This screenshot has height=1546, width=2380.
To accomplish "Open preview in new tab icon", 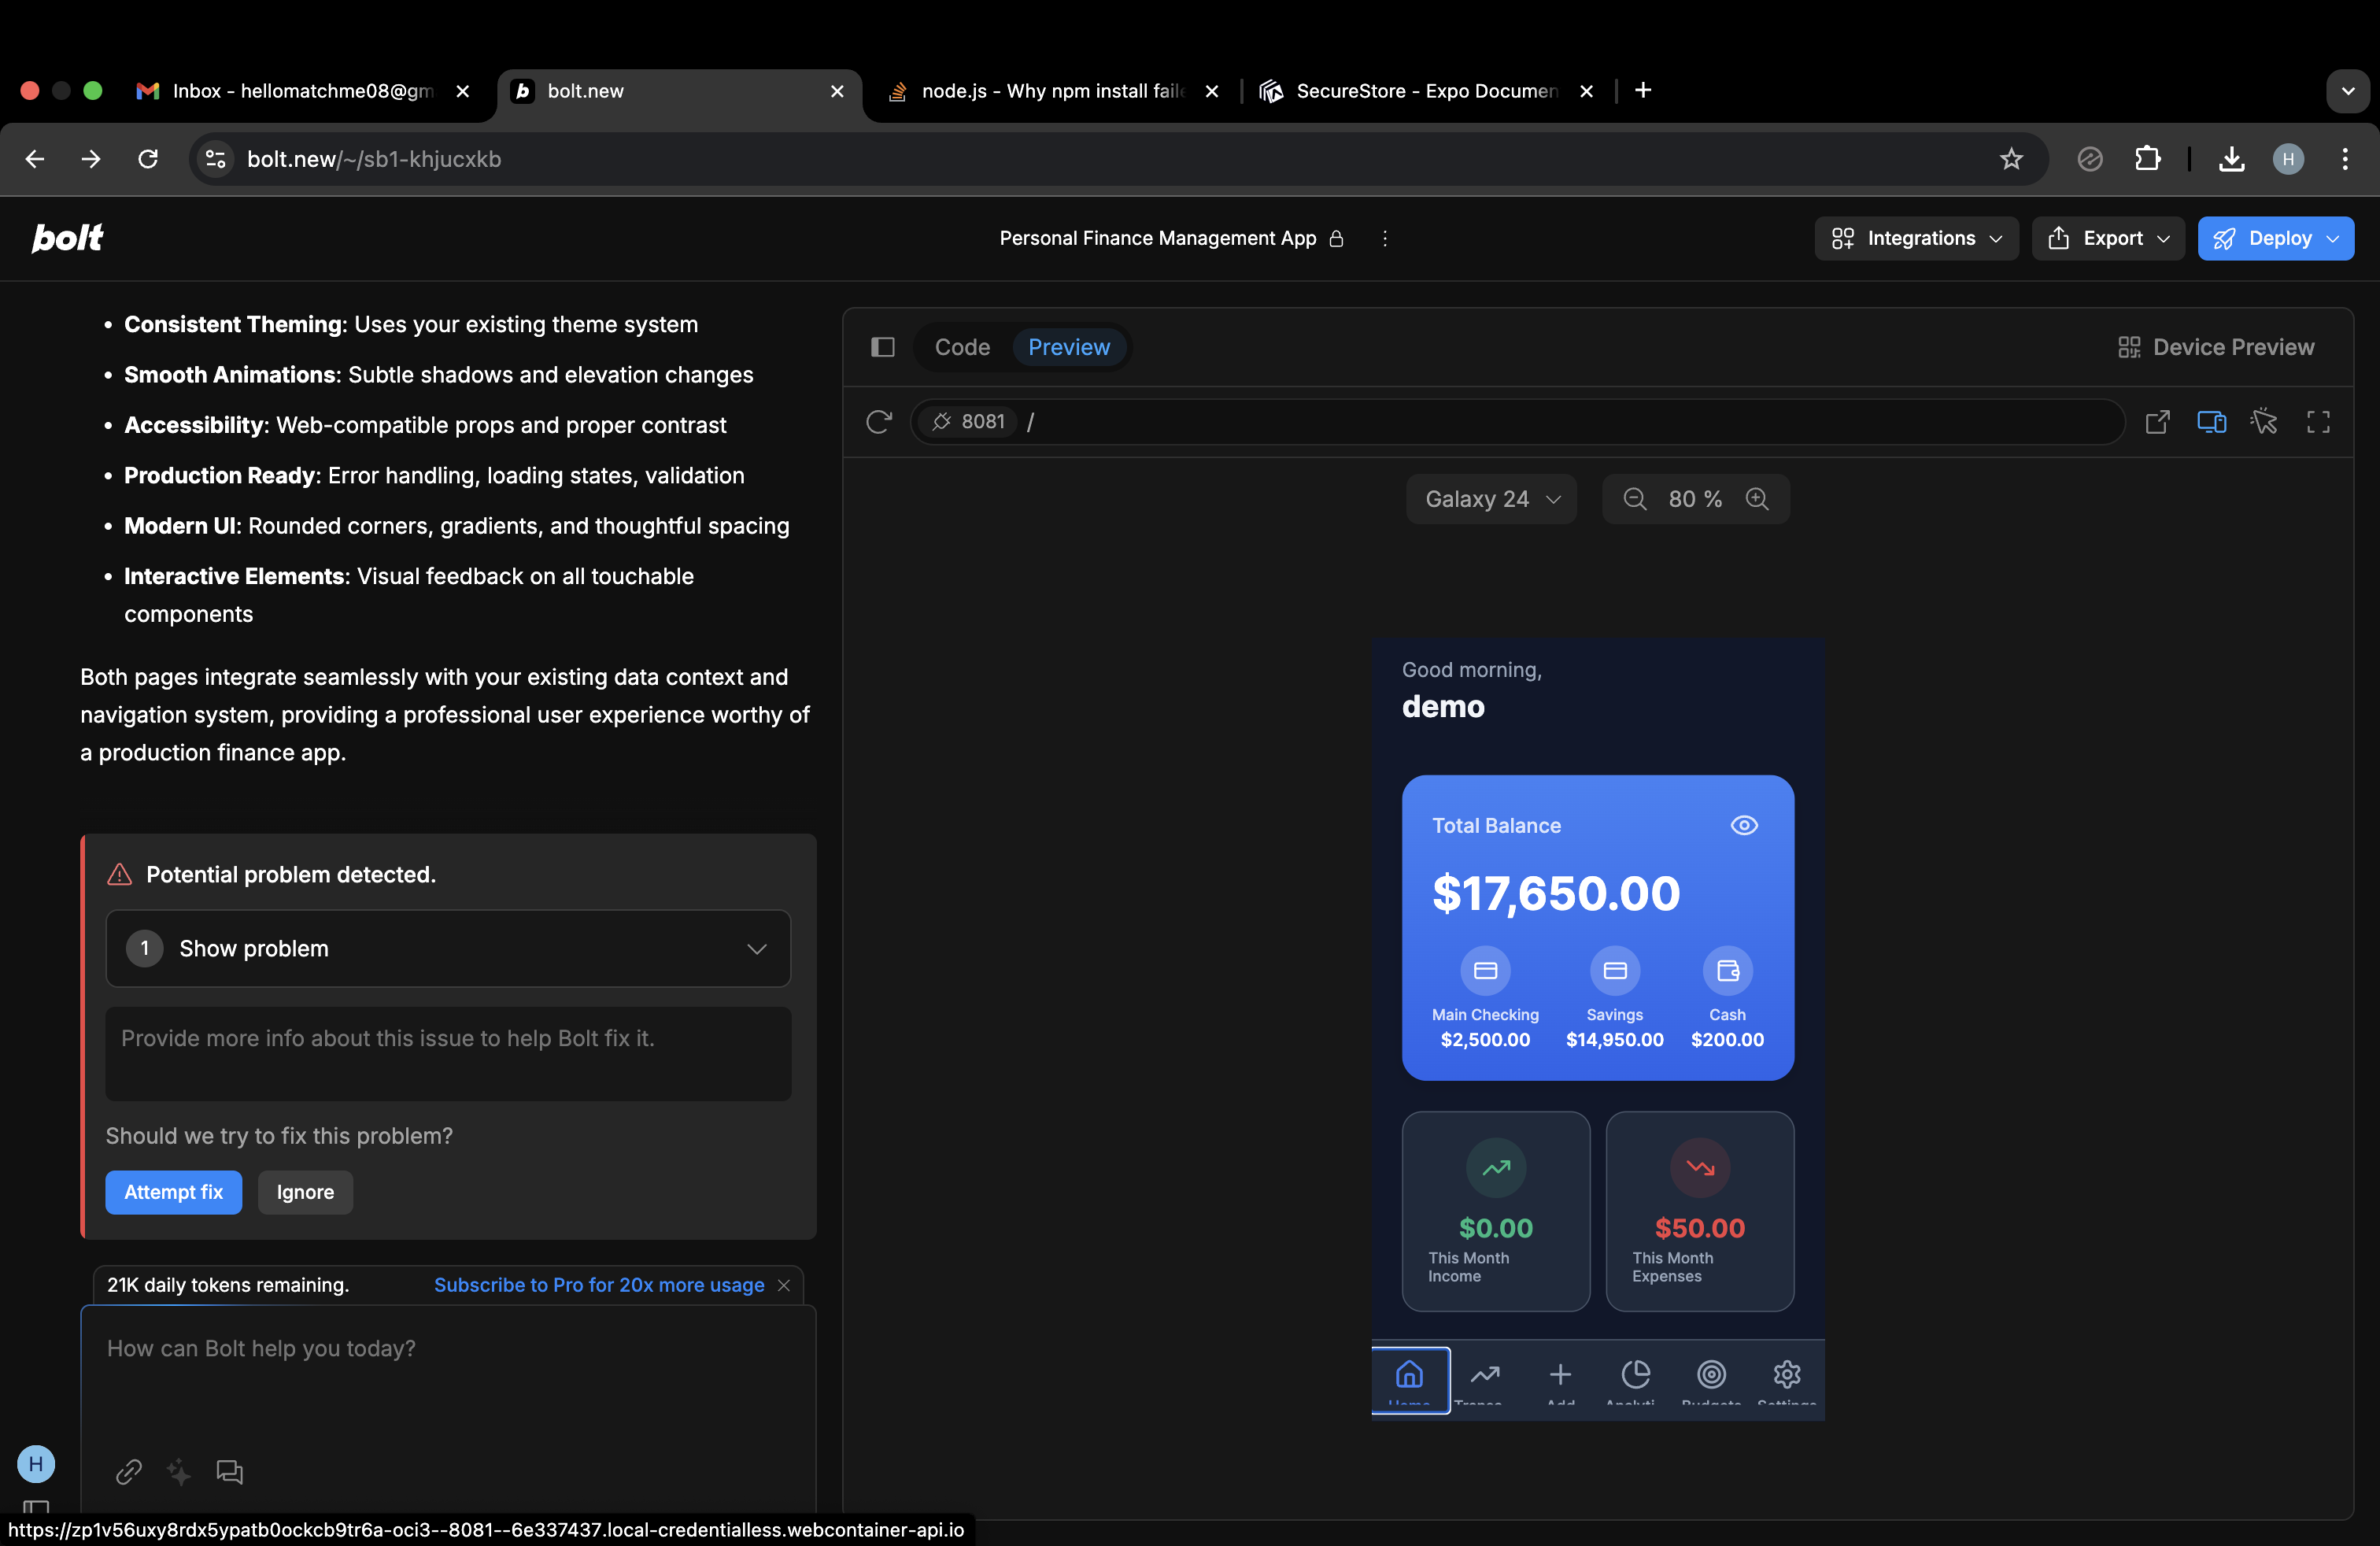I will (2157, 422).
